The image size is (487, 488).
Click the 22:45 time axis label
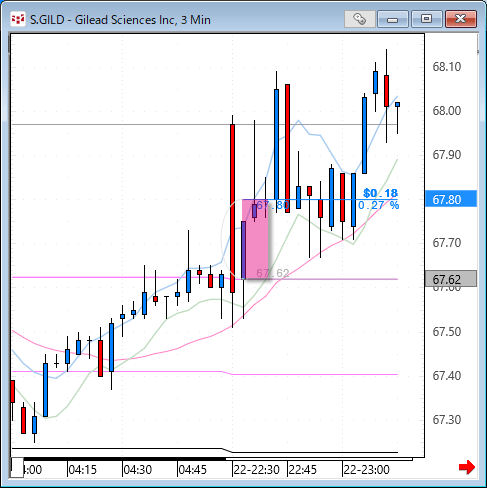(x=303, y=470)
